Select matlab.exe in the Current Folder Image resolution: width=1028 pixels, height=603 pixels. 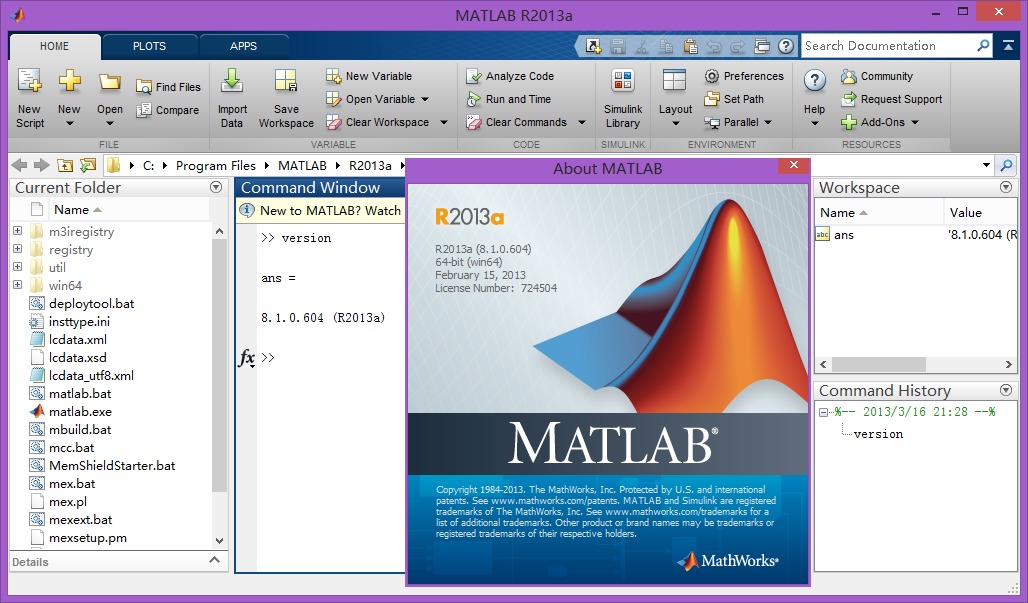(80, 411)
